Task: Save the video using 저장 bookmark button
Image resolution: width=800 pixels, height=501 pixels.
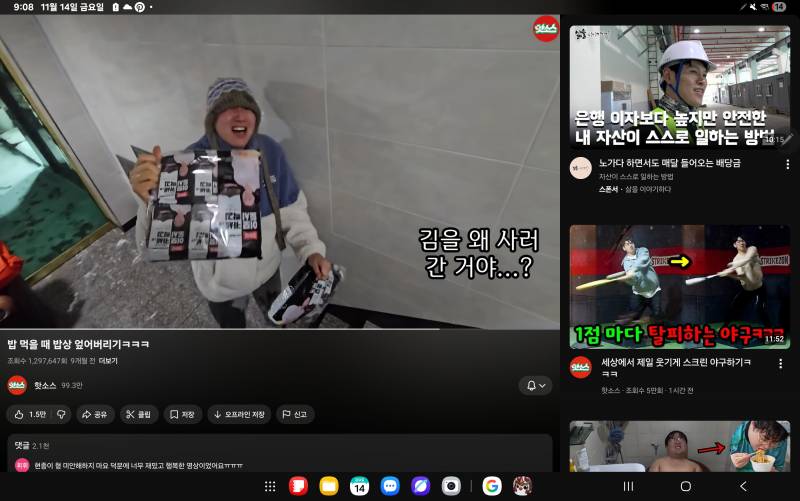Action: pyautogui.click(x=183, y=414)
